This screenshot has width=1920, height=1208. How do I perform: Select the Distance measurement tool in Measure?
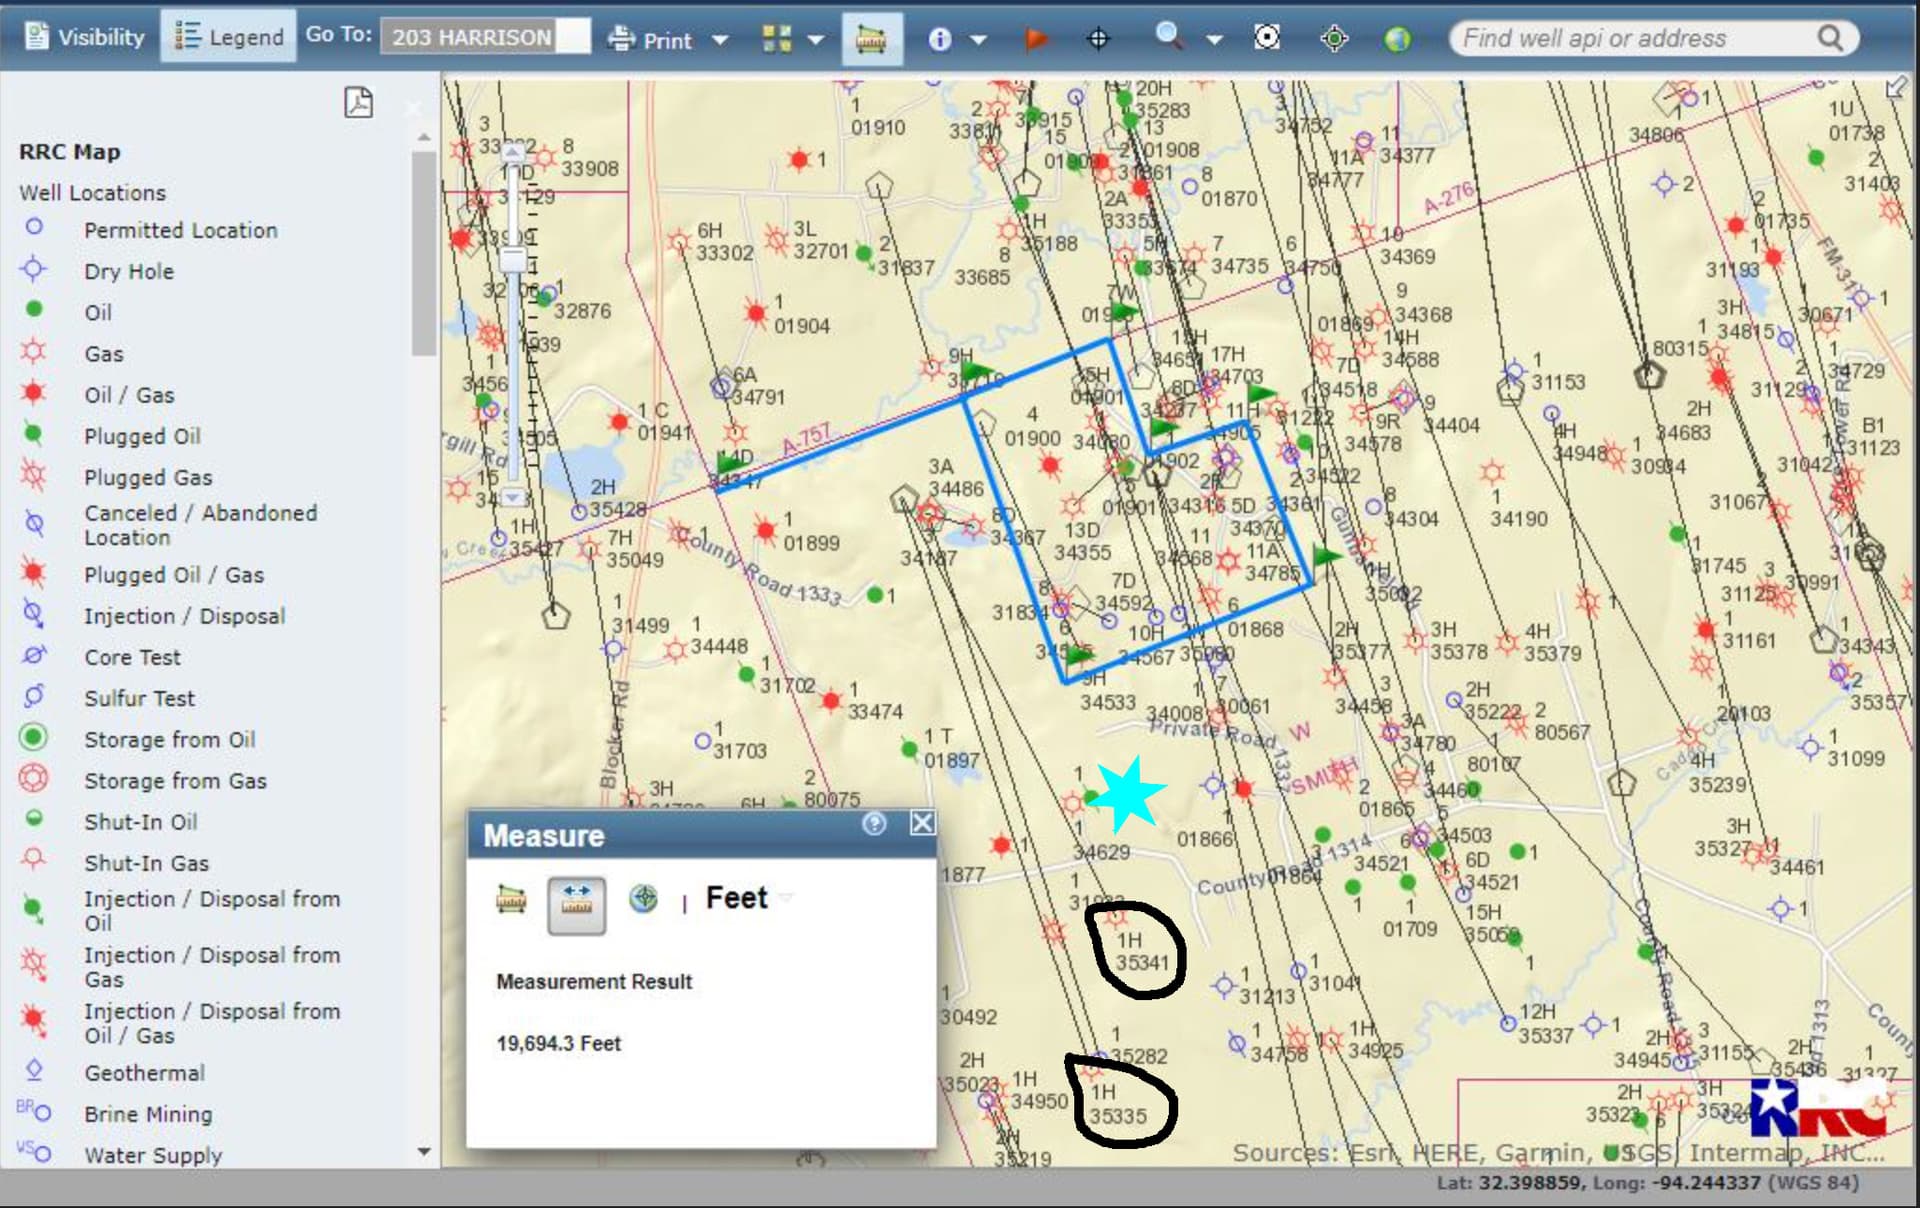tap(576, 904)
